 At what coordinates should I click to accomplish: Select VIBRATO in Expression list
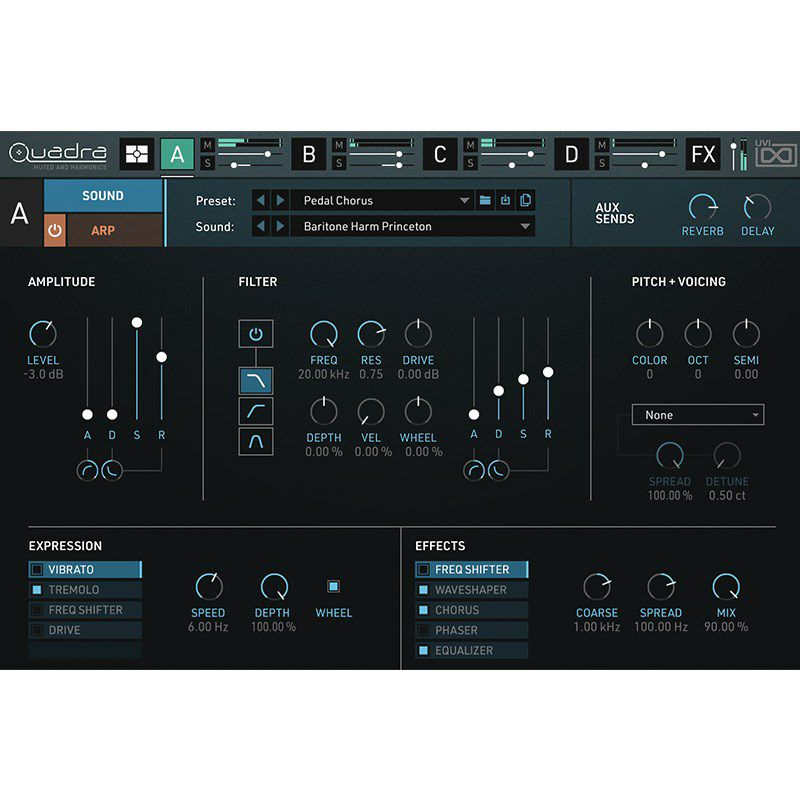click(x=85, y=569)
